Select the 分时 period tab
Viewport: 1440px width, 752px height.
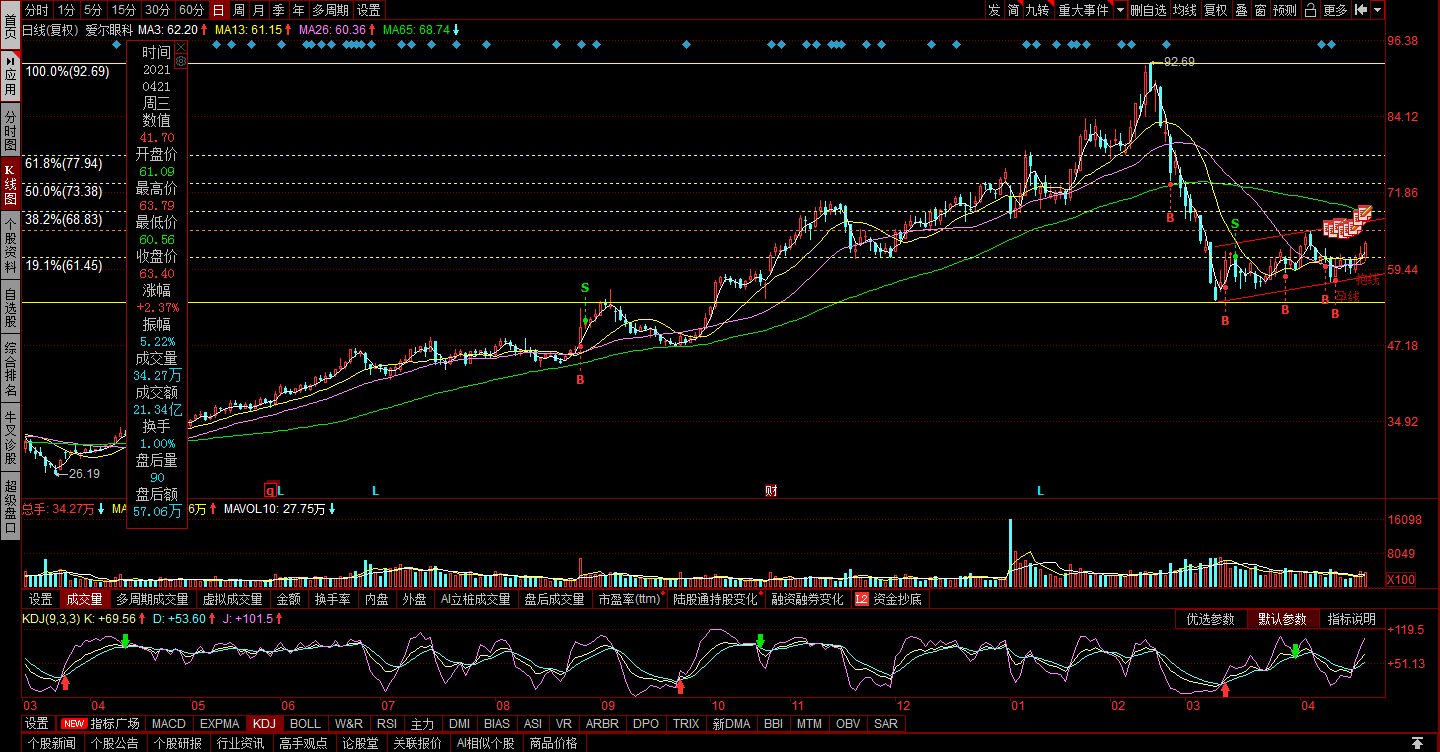click(x=36, y=10)
